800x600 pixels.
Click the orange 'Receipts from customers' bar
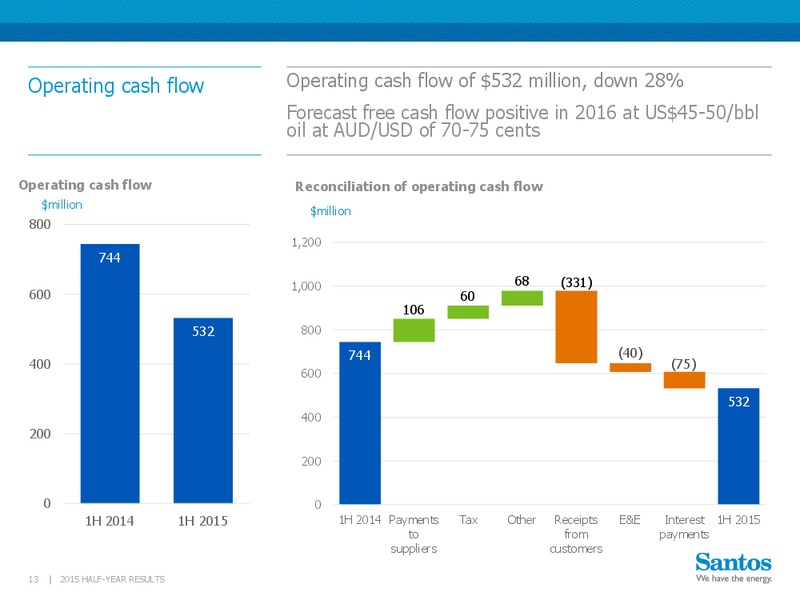(576, 327)
